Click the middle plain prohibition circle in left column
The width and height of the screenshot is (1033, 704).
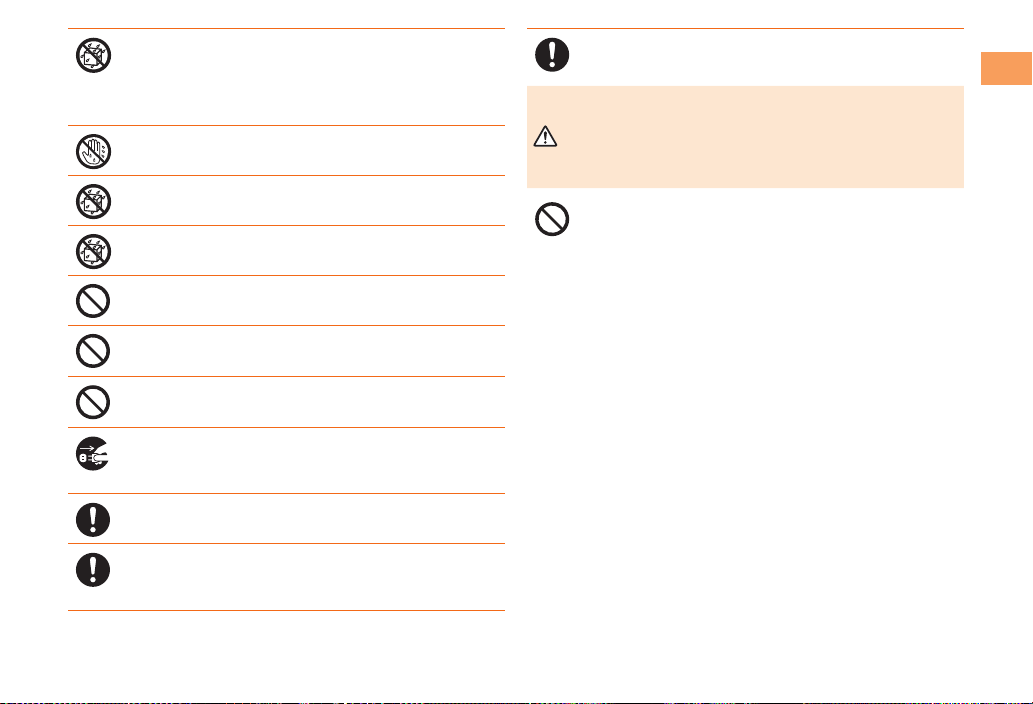click(93, 351)
